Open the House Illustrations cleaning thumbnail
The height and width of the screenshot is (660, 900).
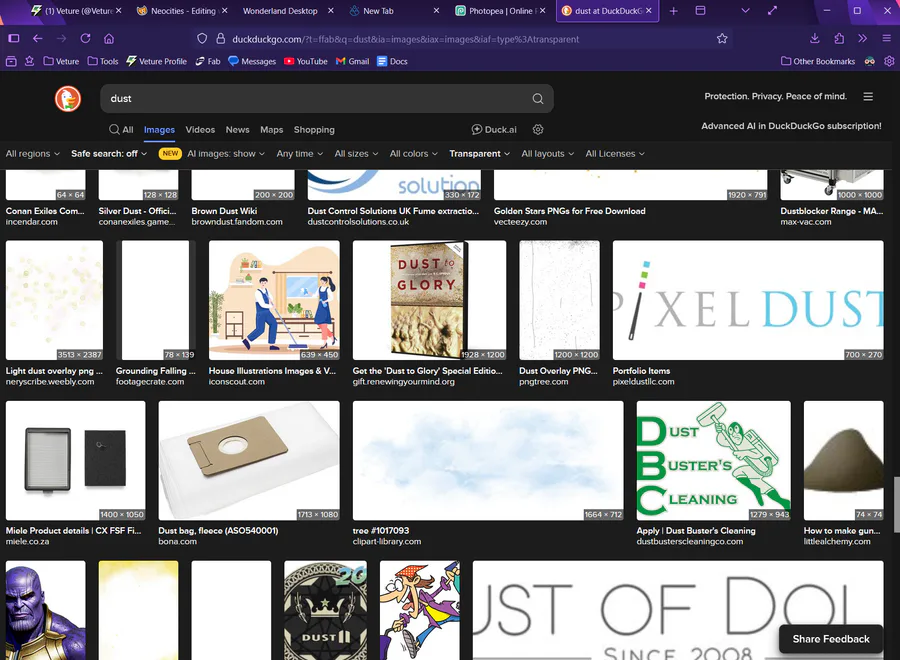pos(274,300)
